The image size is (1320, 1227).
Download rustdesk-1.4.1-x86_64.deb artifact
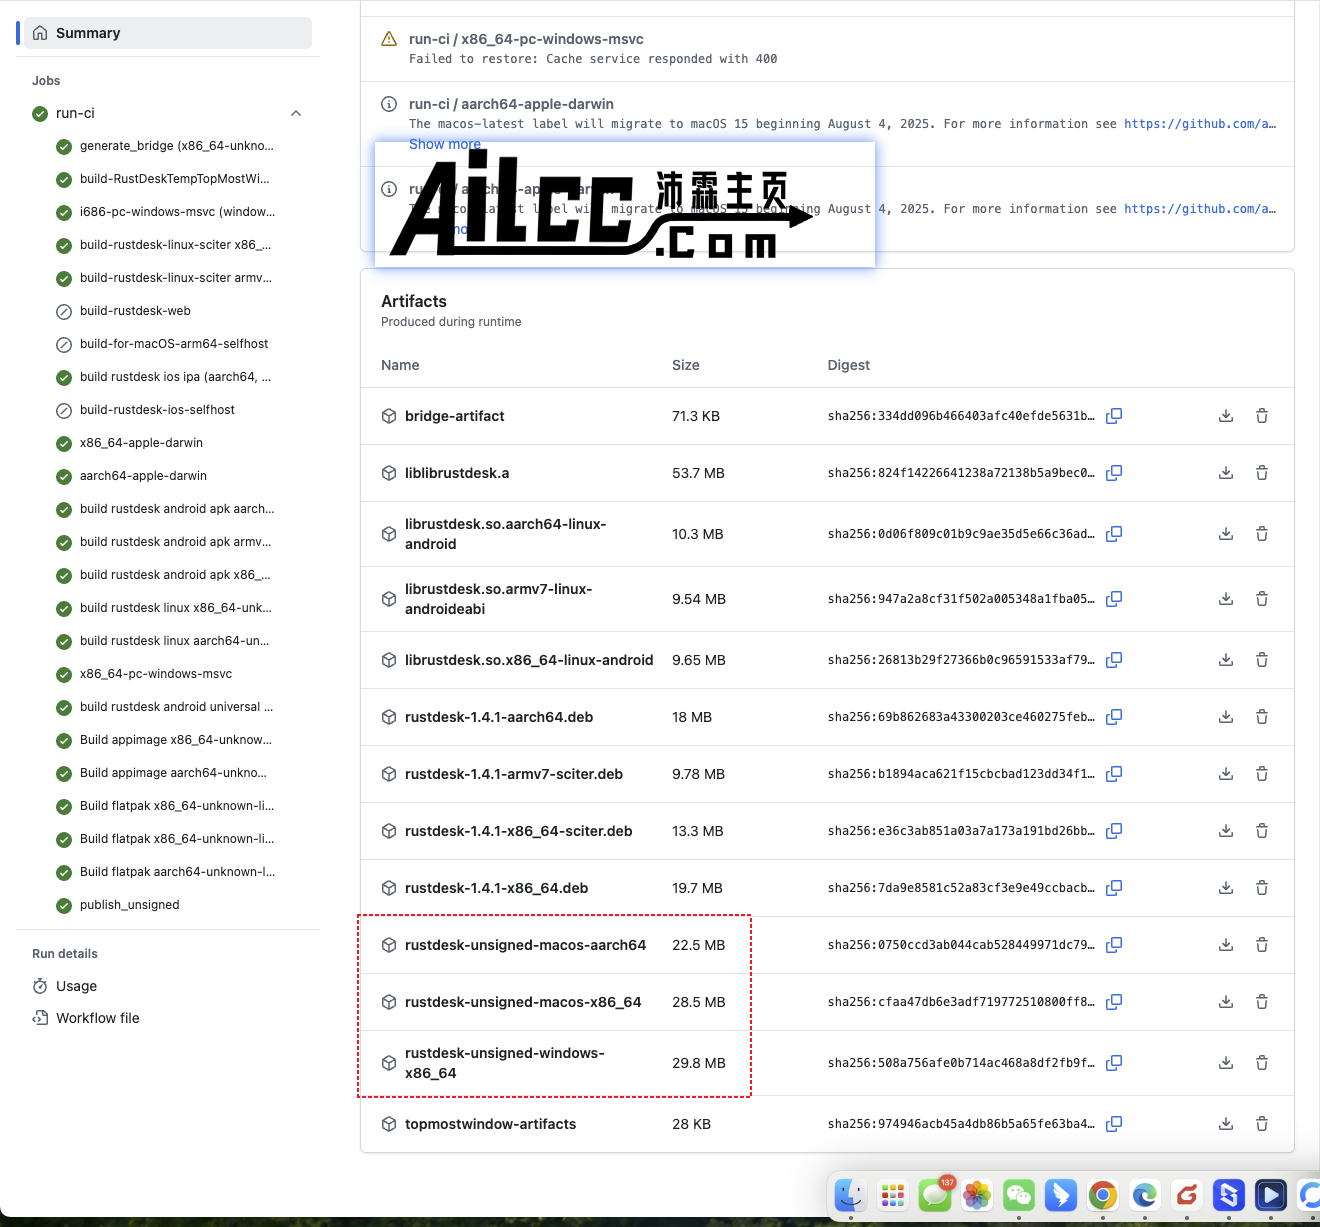(x=1226, y=888)
